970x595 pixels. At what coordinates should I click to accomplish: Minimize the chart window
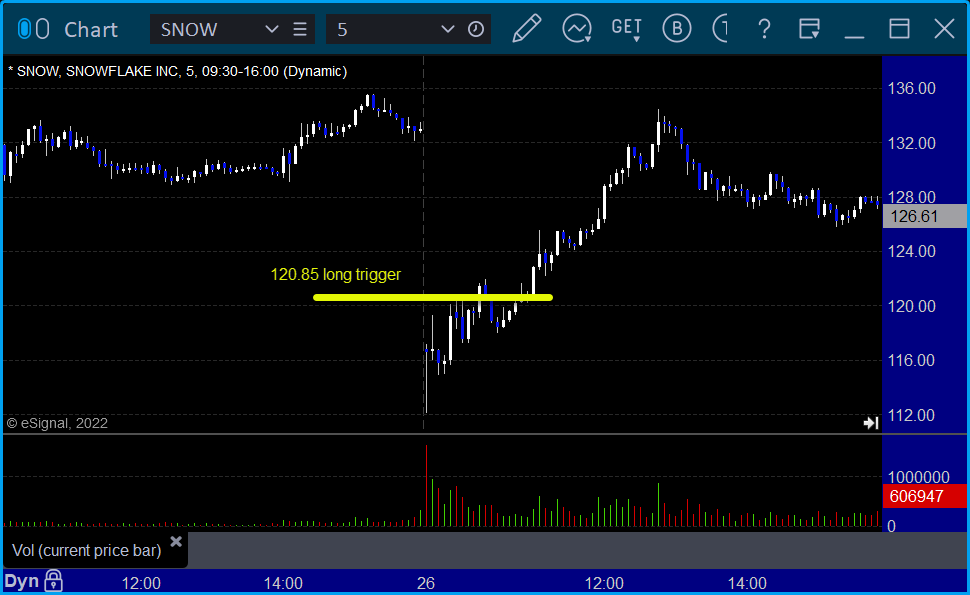(x=854, y=36)
